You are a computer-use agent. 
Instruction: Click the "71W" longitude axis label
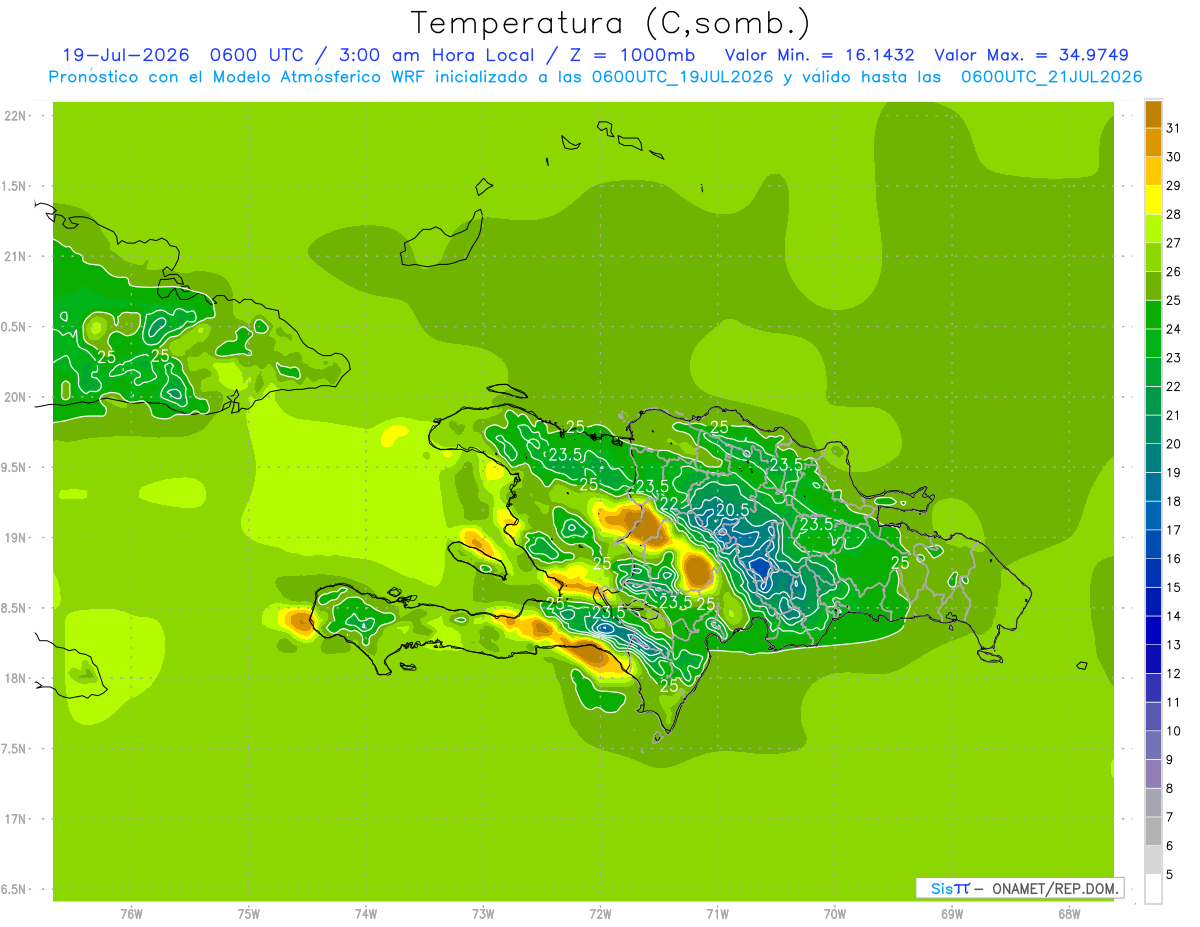(717, 913)
